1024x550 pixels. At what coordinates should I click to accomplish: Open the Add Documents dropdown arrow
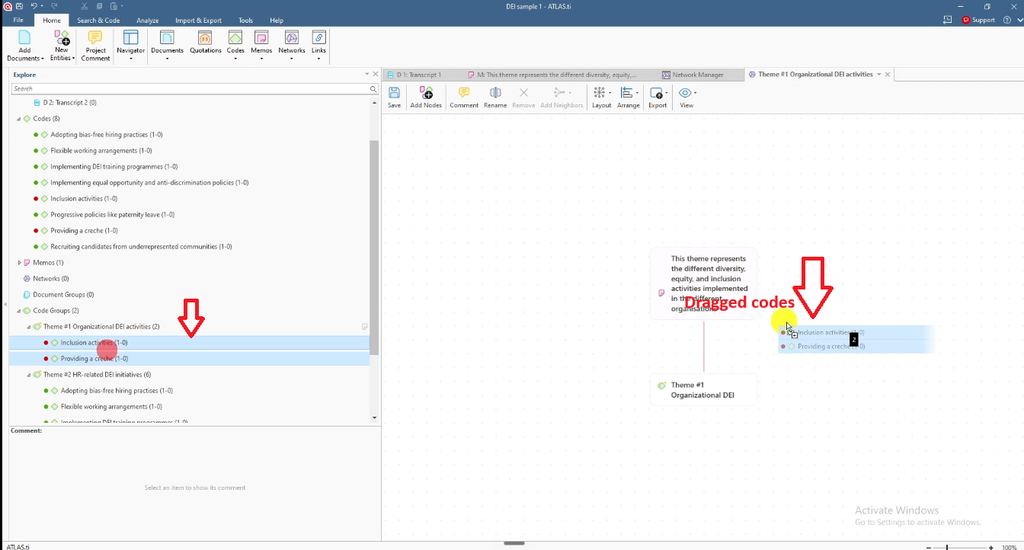point(42,59)
